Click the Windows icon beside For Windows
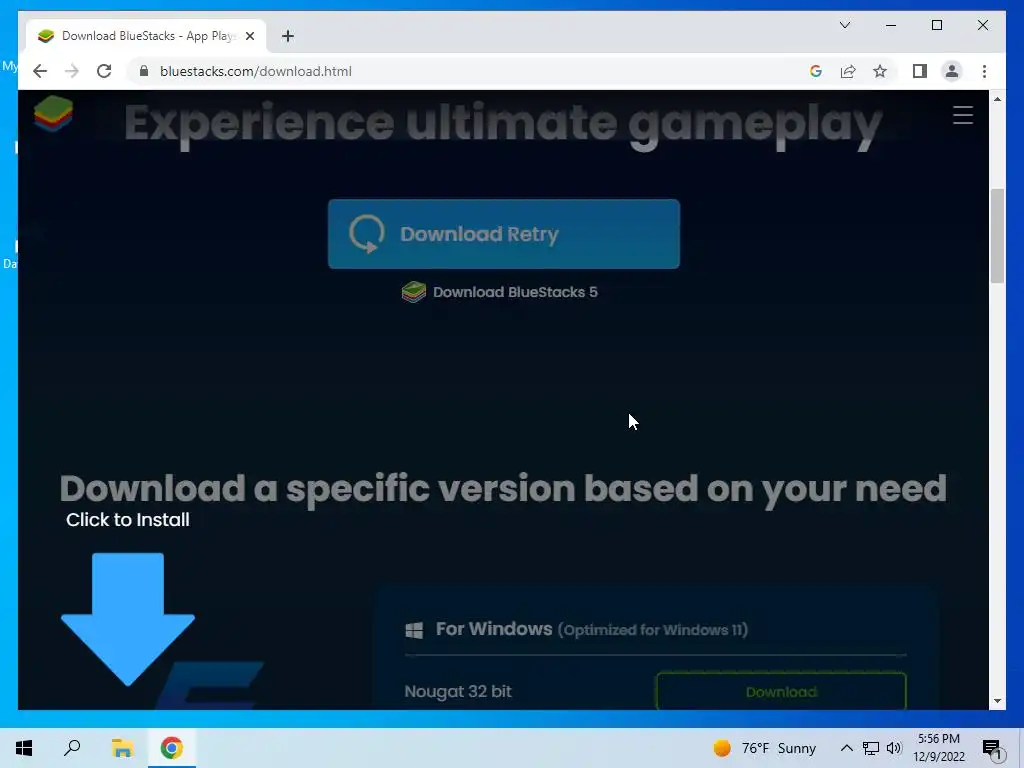 coord(414,630)
